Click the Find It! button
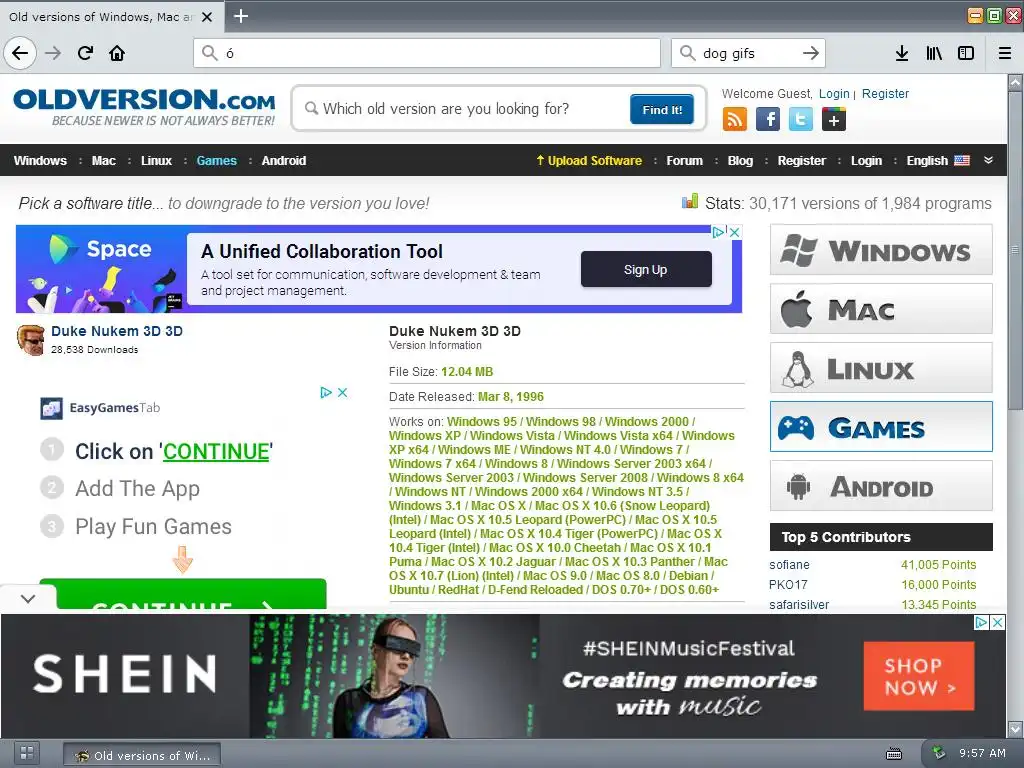Image resolution: width=1024 pixels, height=768 pixels. tap(662, 109)
